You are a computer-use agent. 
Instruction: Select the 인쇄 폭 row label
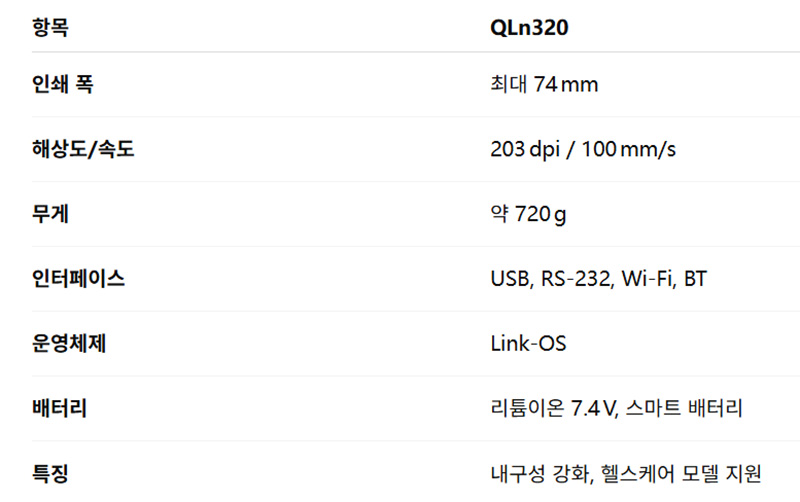point(62,84)
